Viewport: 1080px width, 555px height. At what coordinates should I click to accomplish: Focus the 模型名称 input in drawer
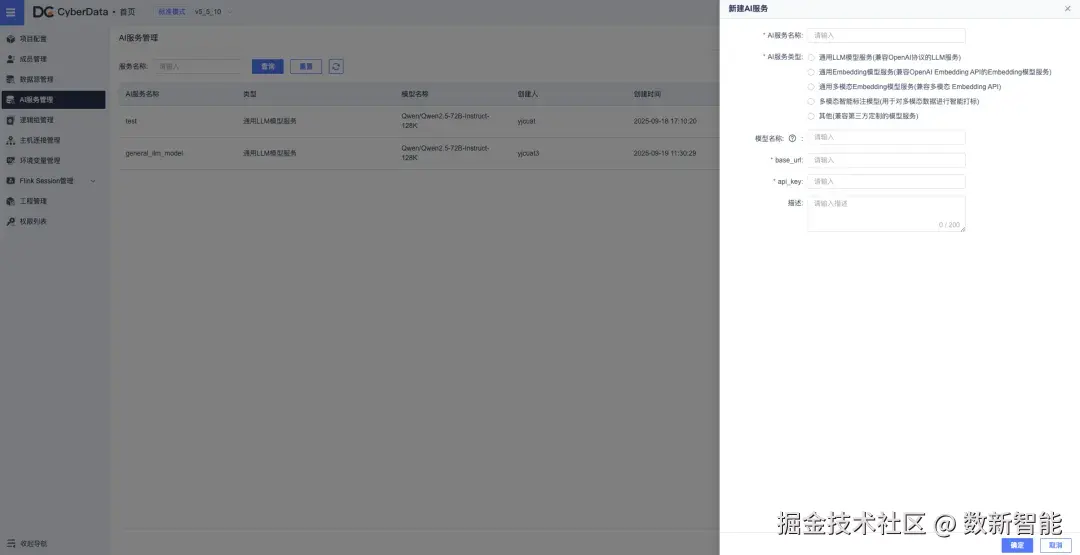(886, 138)
